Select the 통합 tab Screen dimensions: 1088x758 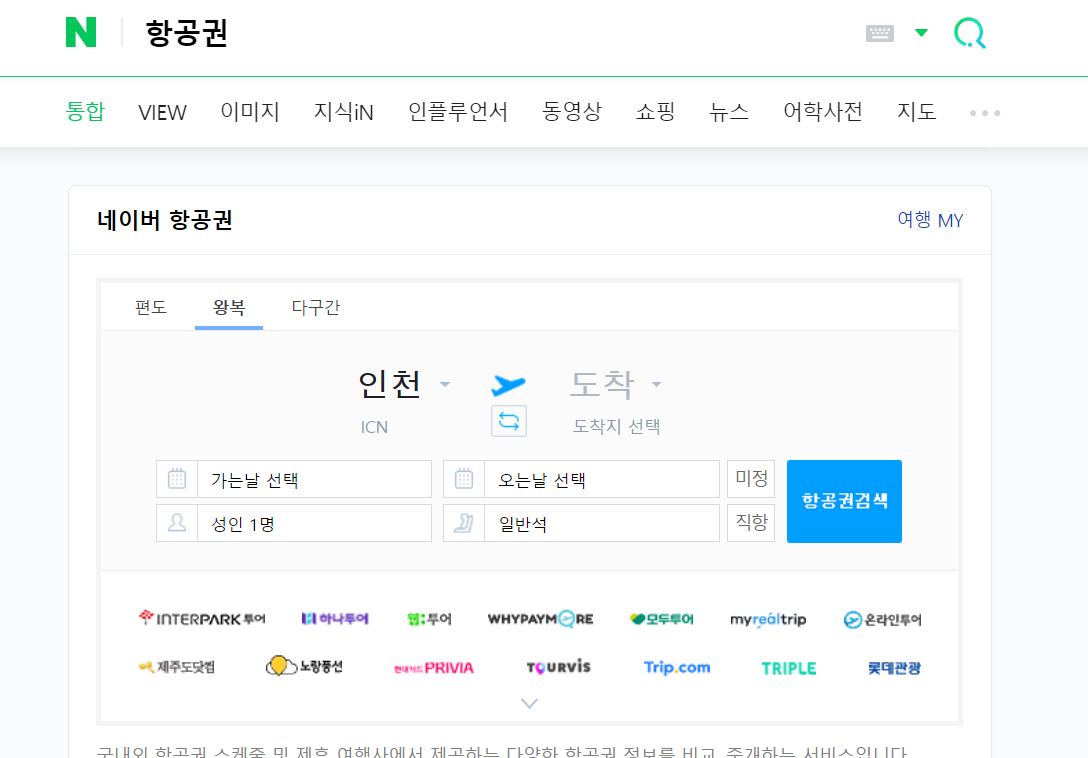tap(85, 111)
